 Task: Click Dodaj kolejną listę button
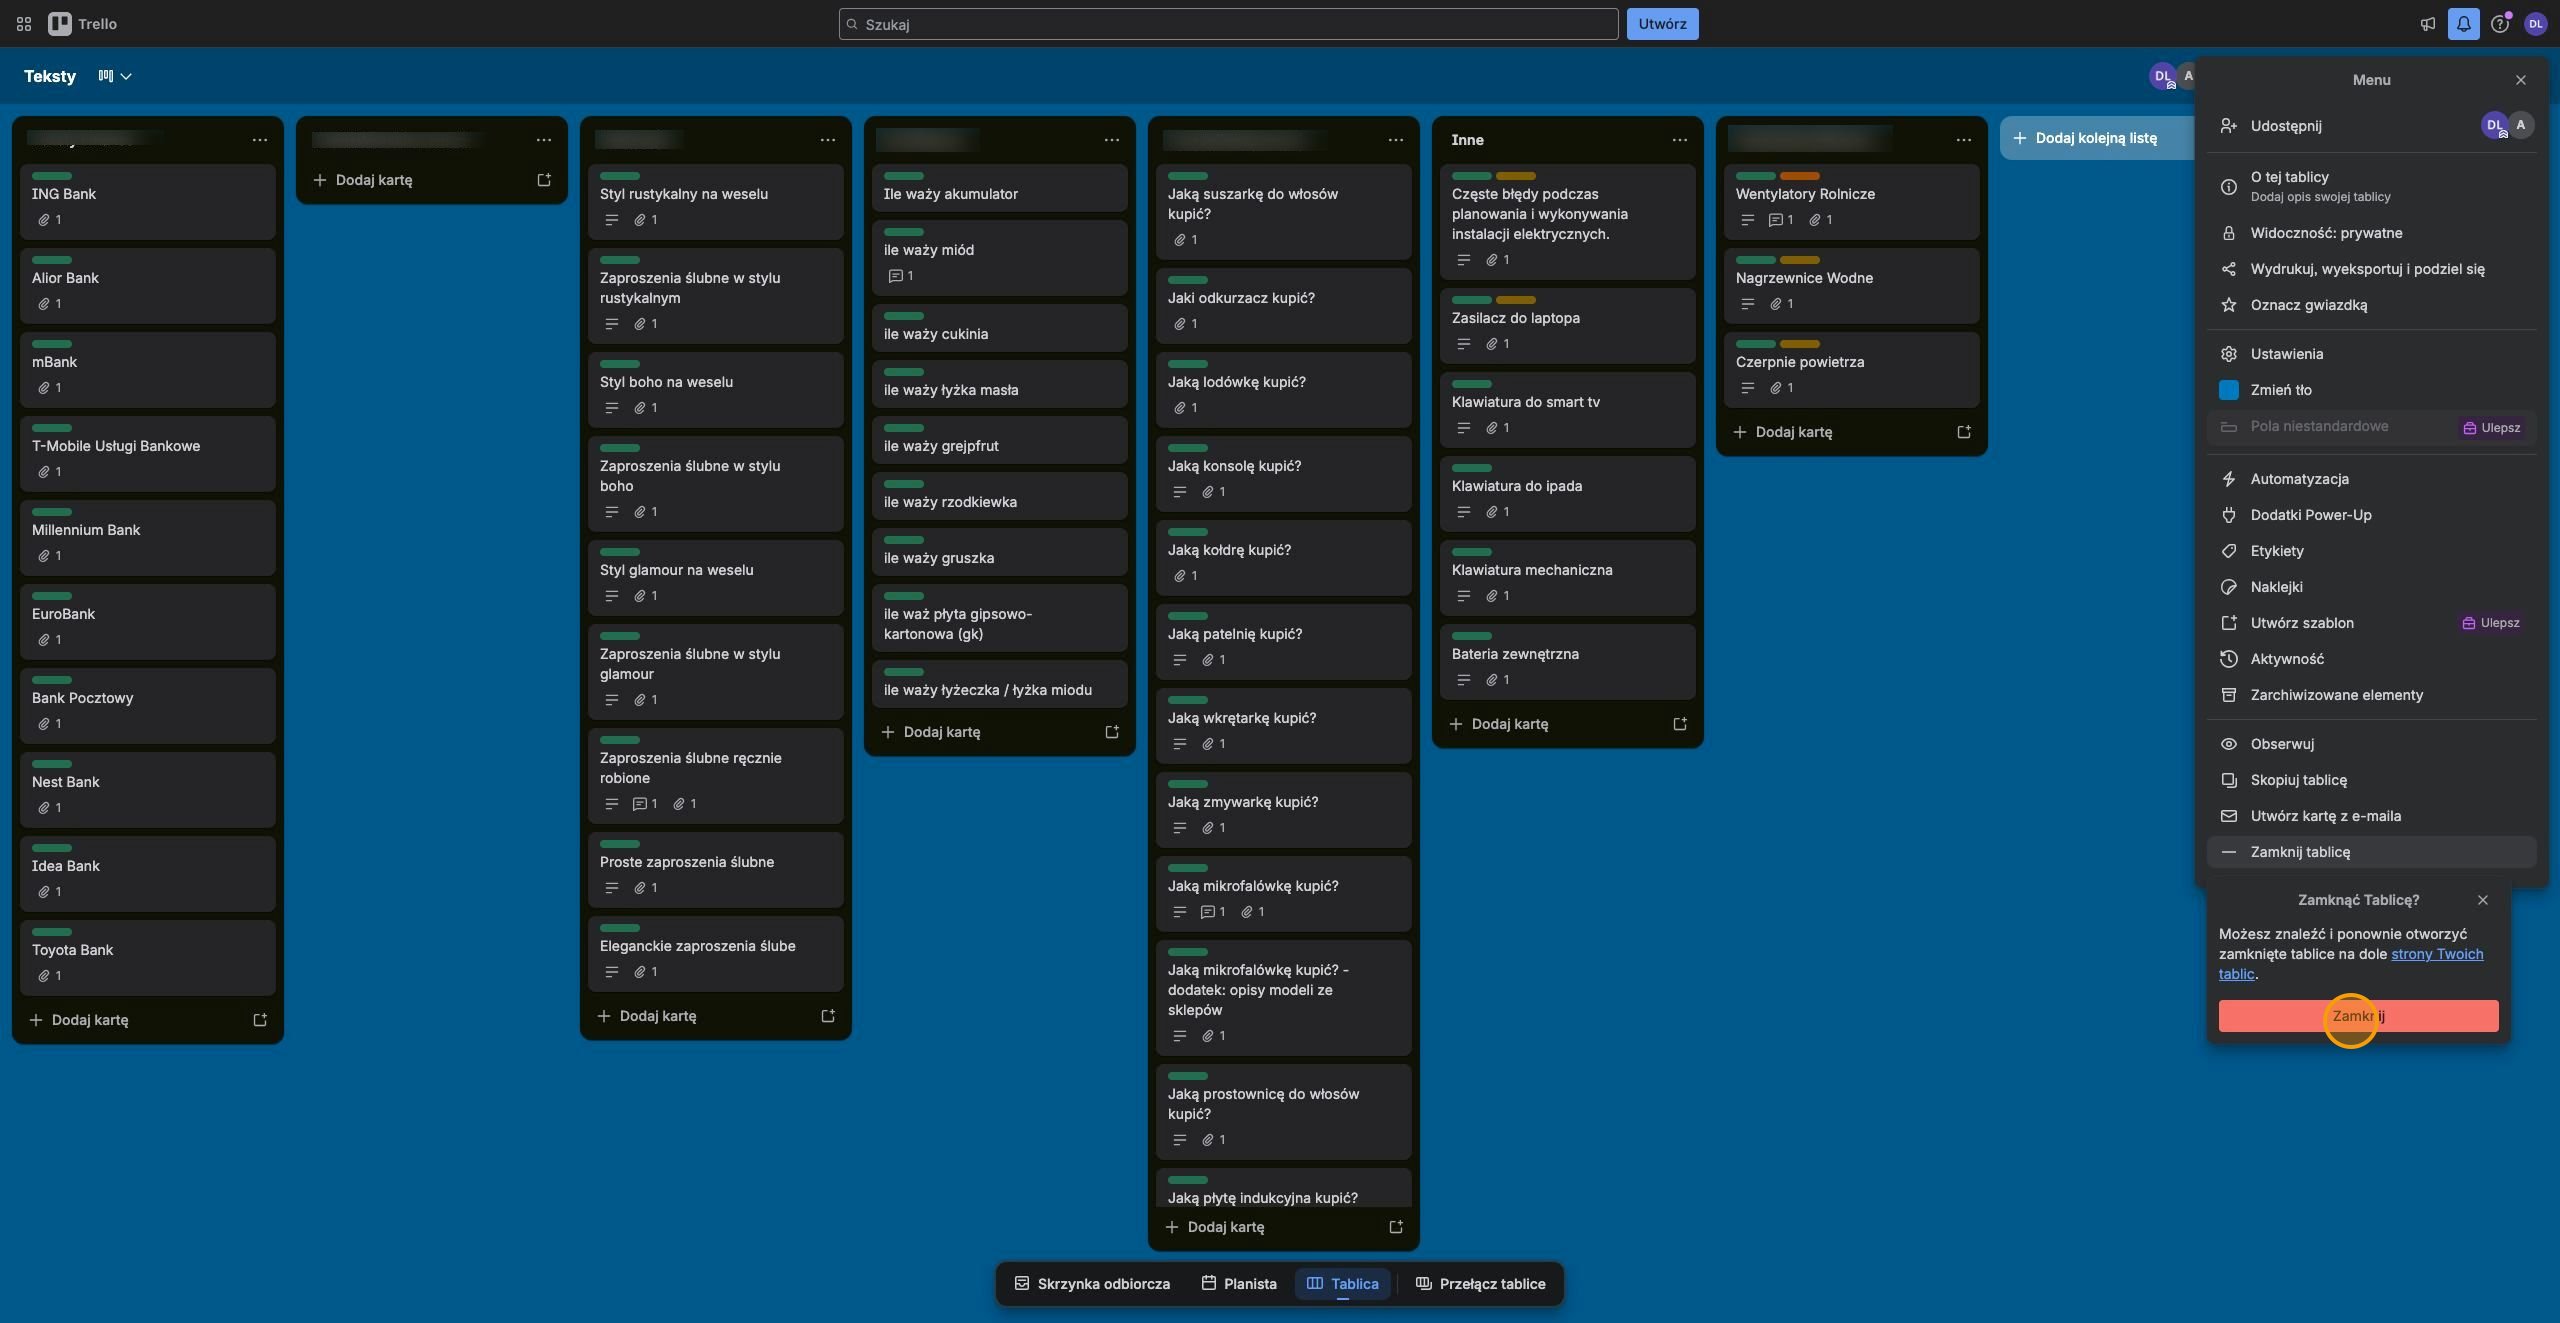2096,138
